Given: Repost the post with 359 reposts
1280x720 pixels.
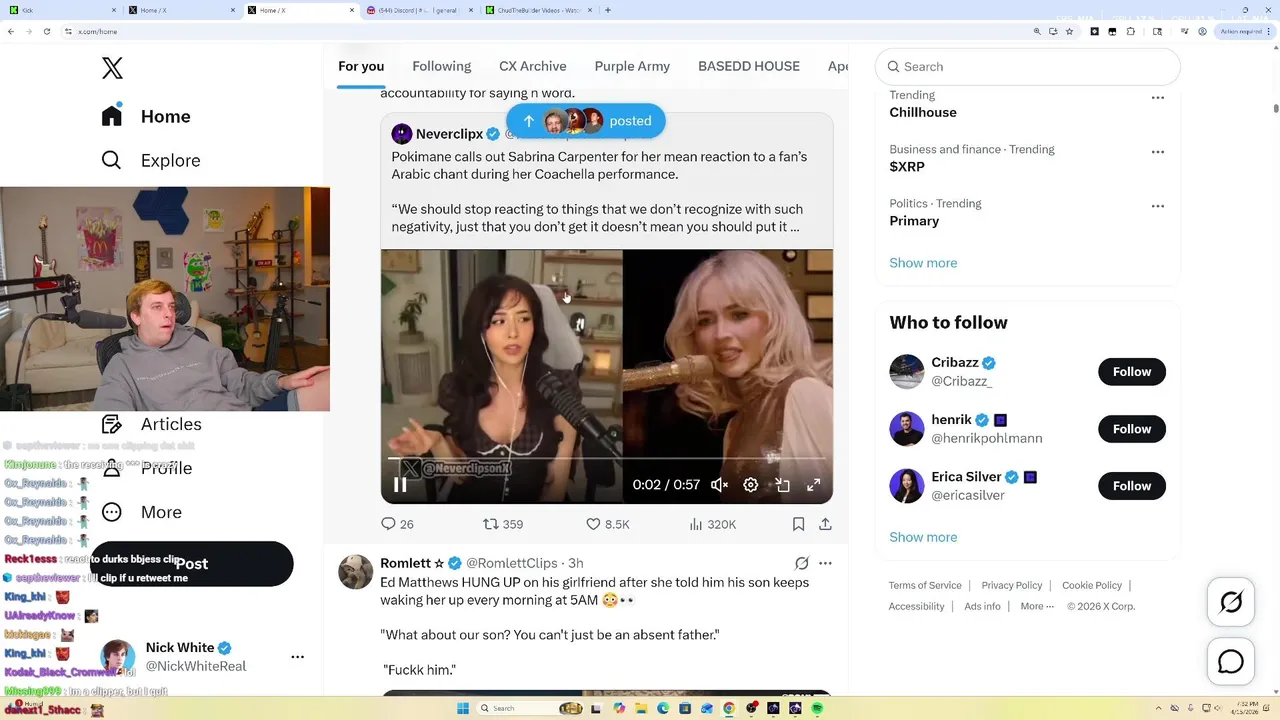Looking at the screenshot, I should coord(503,524).
